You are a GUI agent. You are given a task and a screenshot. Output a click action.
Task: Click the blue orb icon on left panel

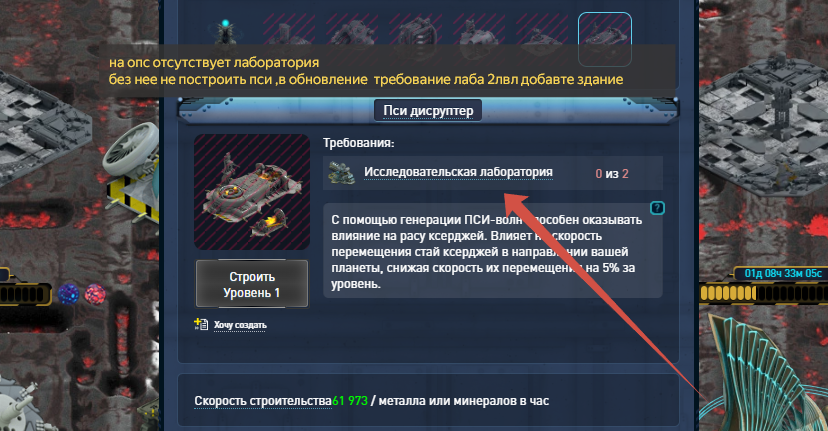point(68,294)
